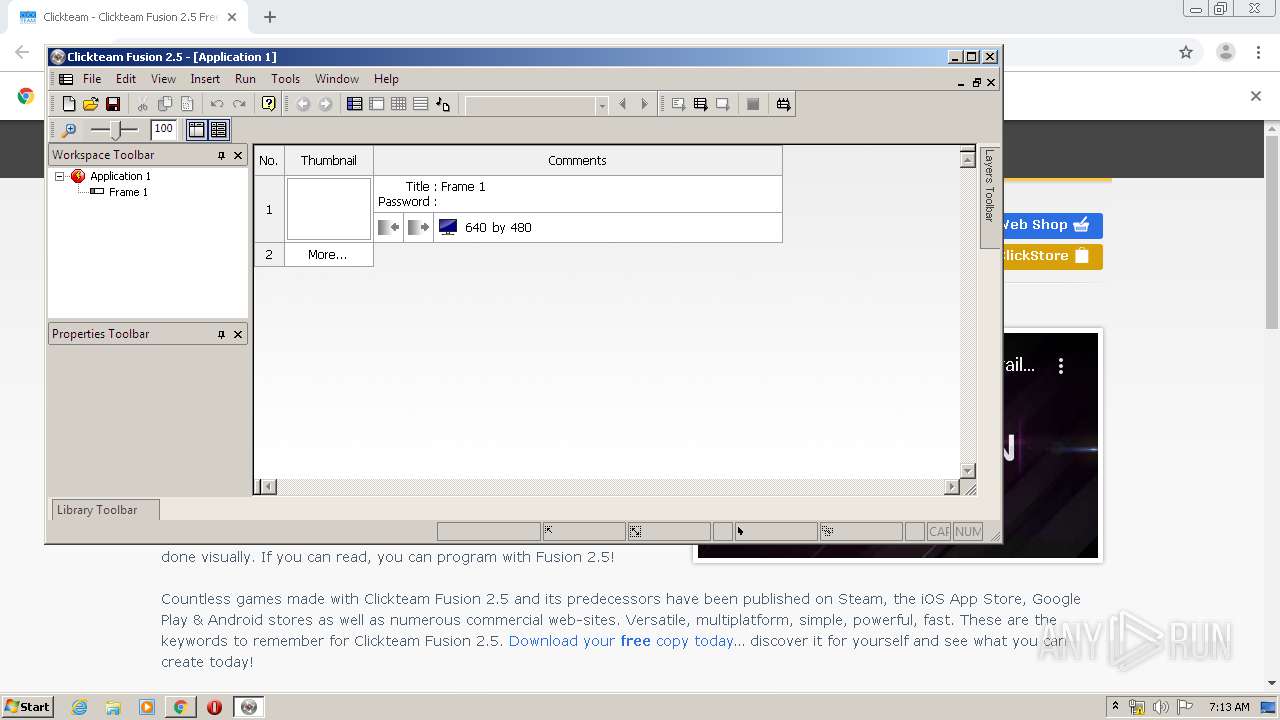Click the storyboard horizontal scrollbar left arrow
The height and width of the screenshot is (720, 1280).
pyautogui.click(x=269, y=487)
